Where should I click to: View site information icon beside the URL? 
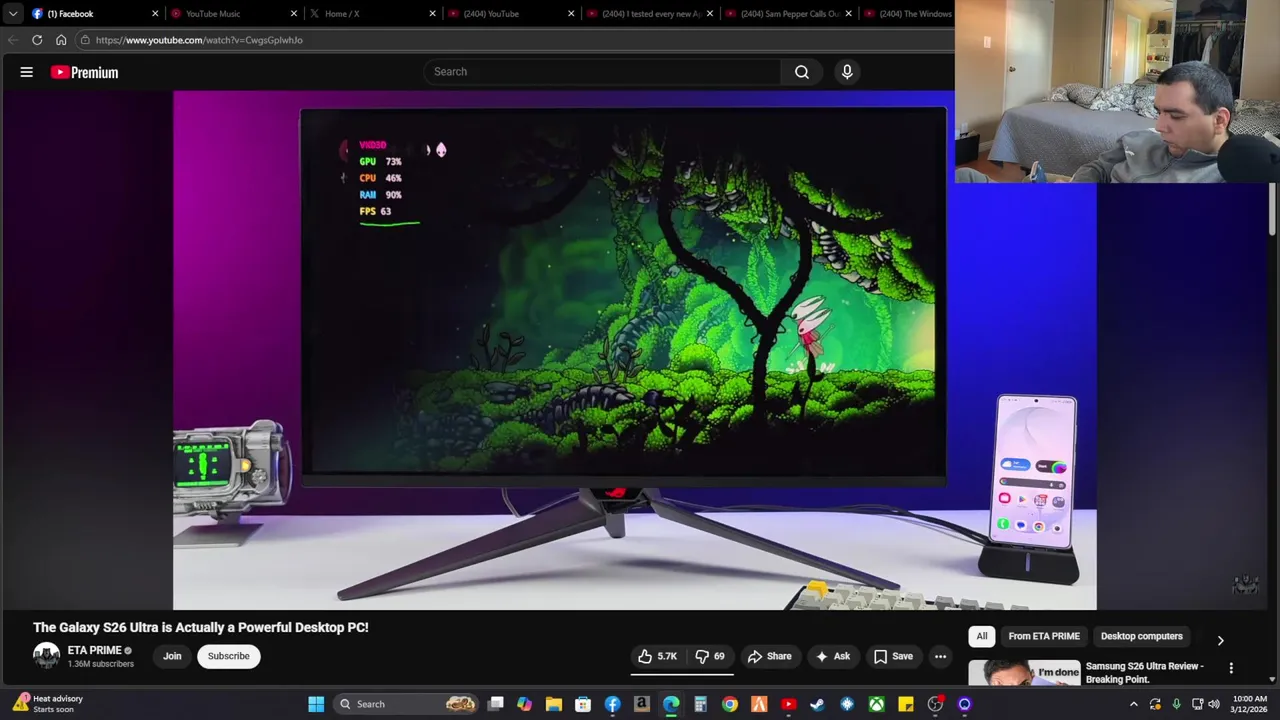(86, 40)
